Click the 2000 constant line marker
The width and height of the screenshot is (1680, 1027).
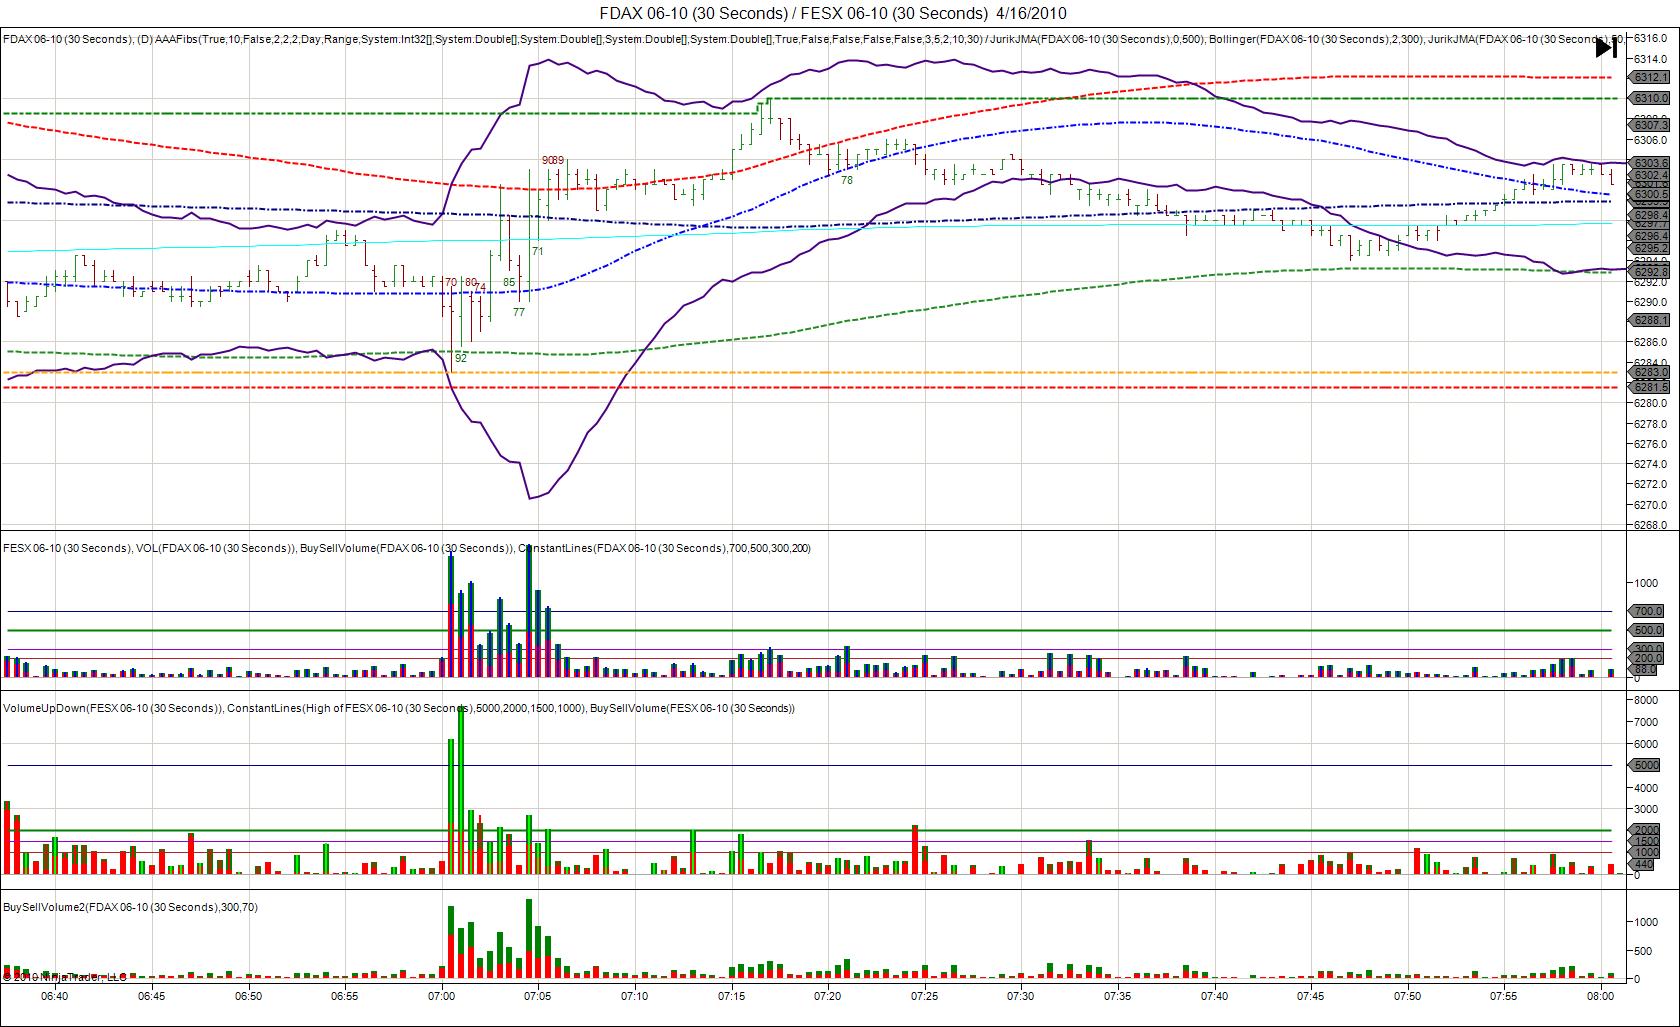click(x=1645, y=830)
